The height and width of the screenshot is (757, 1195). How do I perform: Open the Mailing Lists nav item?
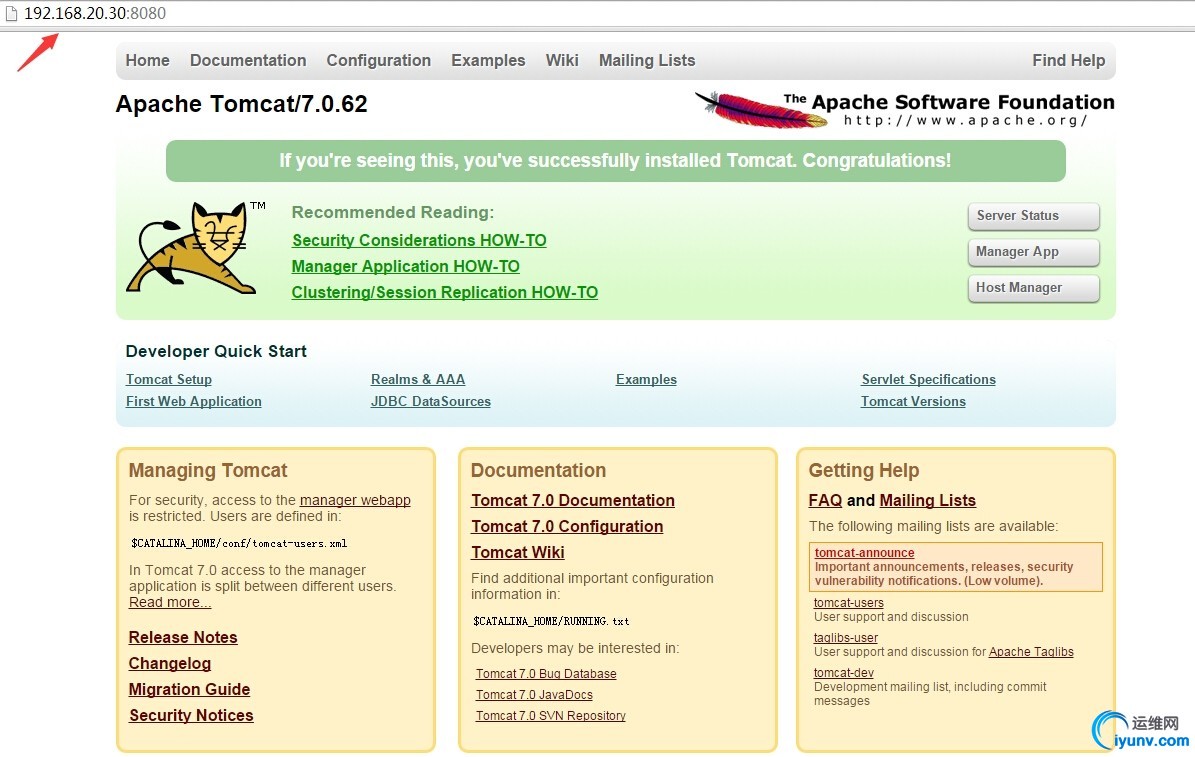point(646,60)
